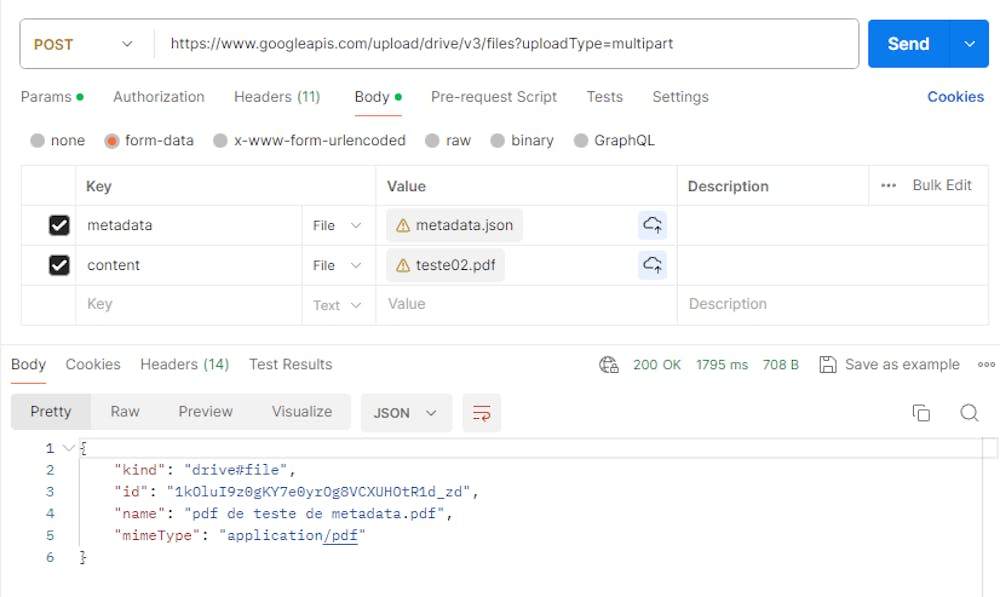Open response search with the magnifier icon

pyautogui.click(x=968, y=412)
